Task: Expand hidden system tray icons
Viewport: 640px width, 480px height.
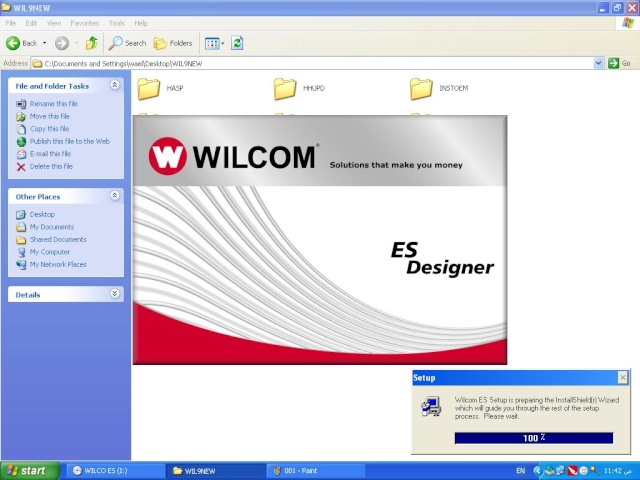Action: (x=537, y=471)
